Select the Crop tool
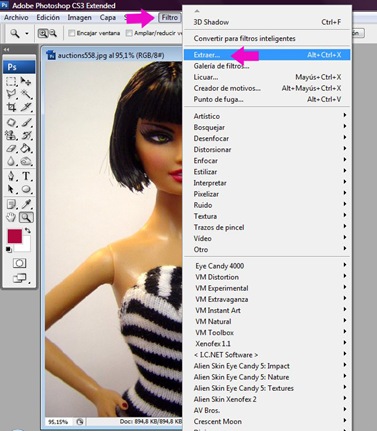This screenshot has height=431, width=377. [11, 107]
